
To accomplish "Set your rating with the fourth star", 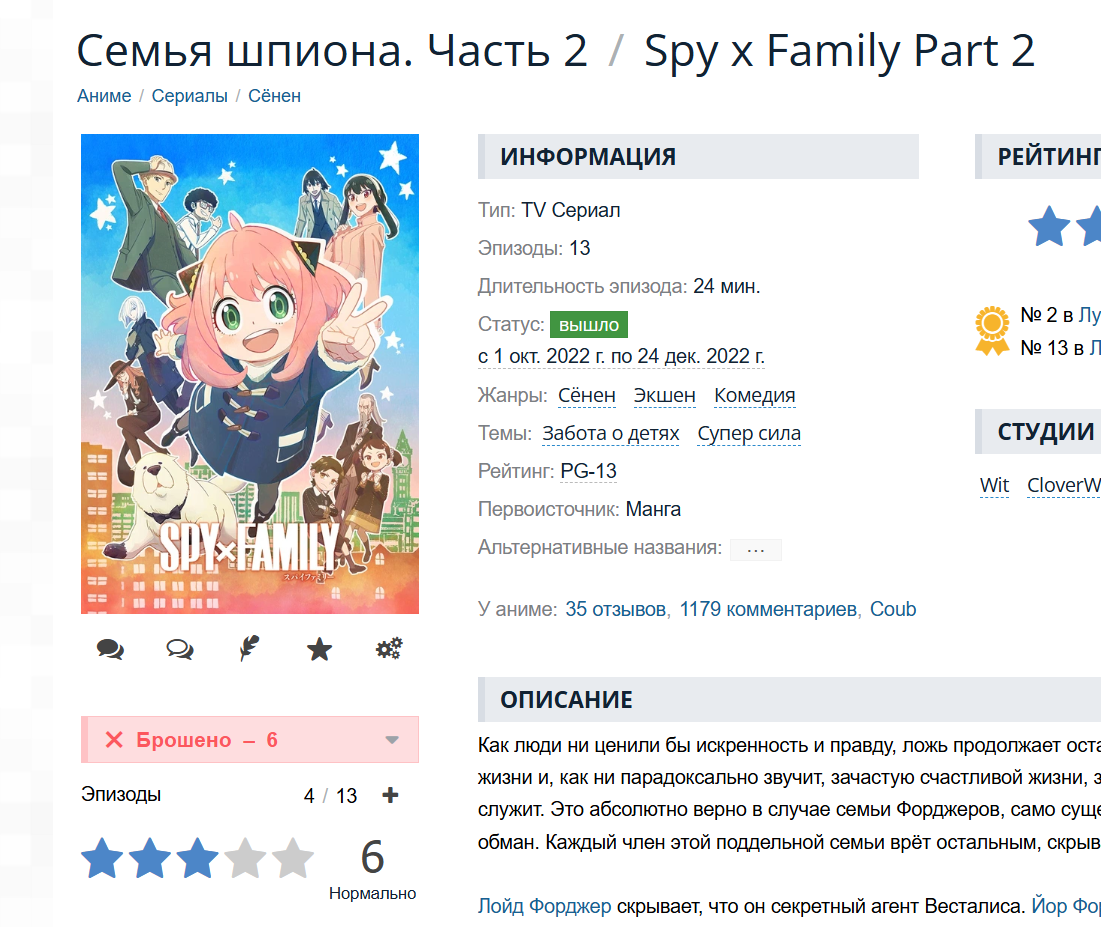I will coord(245,859).
